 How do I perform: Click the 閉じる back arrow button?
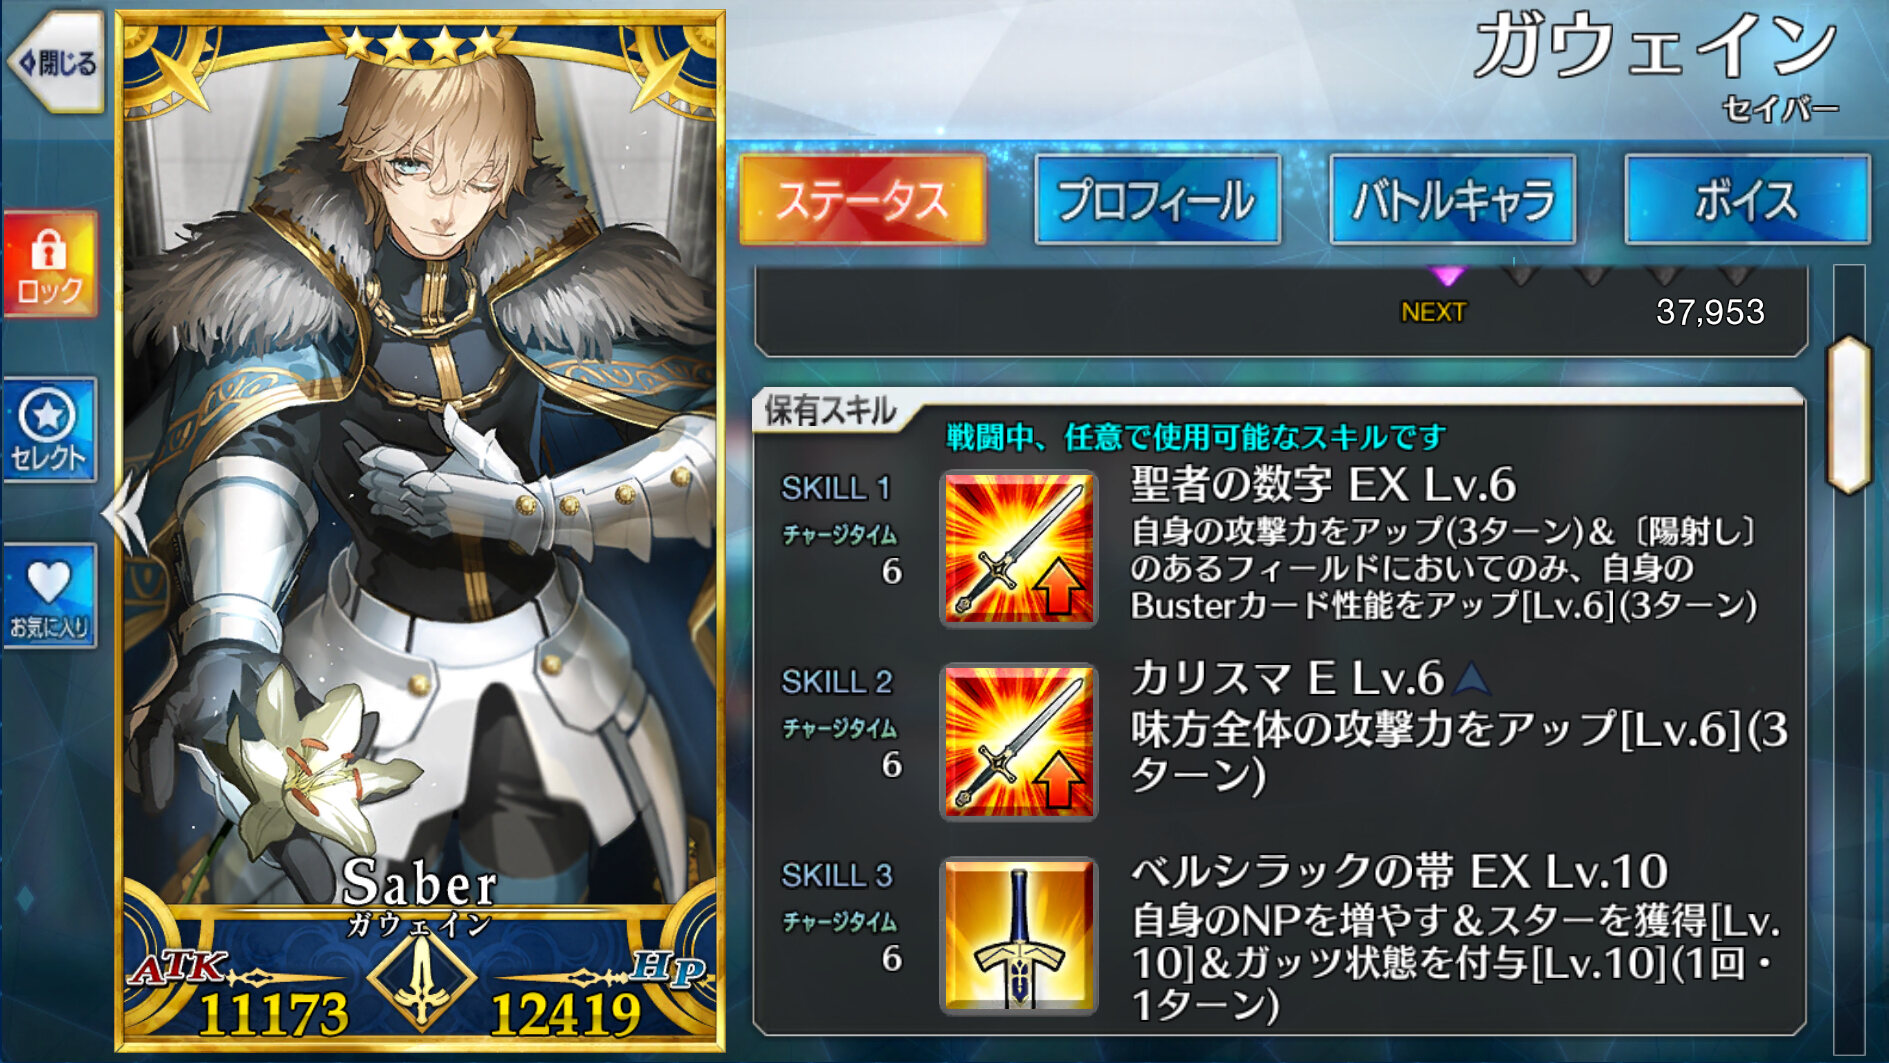(54, 63)
